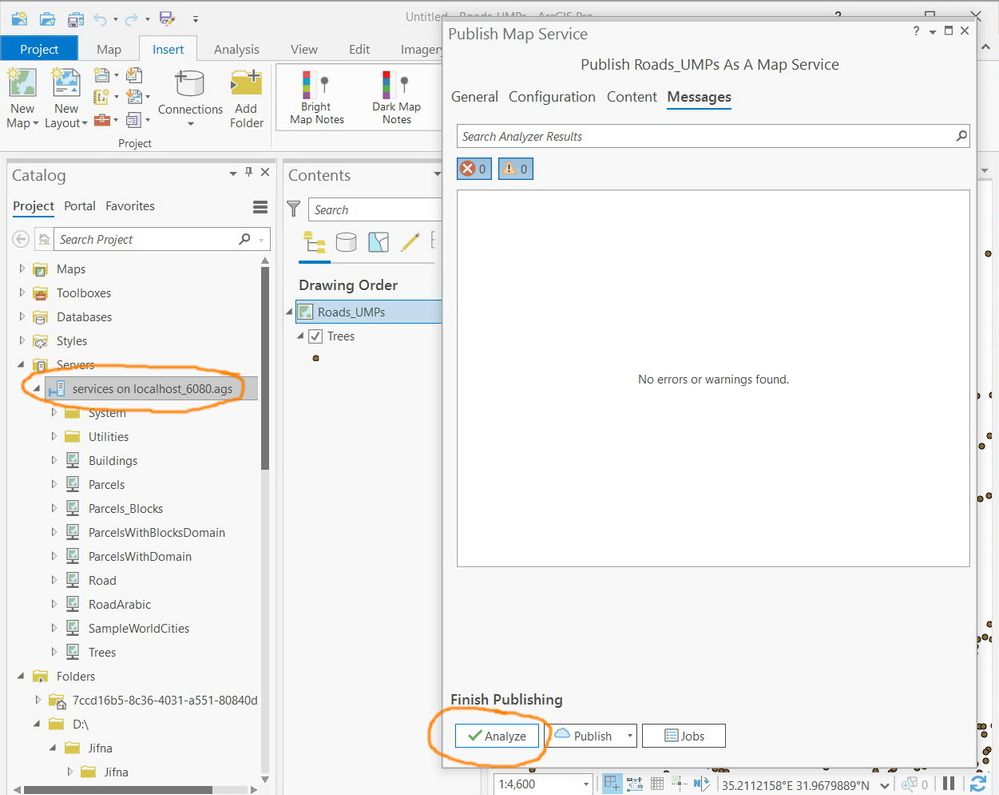Open the Project ribbon tab
The image size is (999, 795).
(39, 49)
